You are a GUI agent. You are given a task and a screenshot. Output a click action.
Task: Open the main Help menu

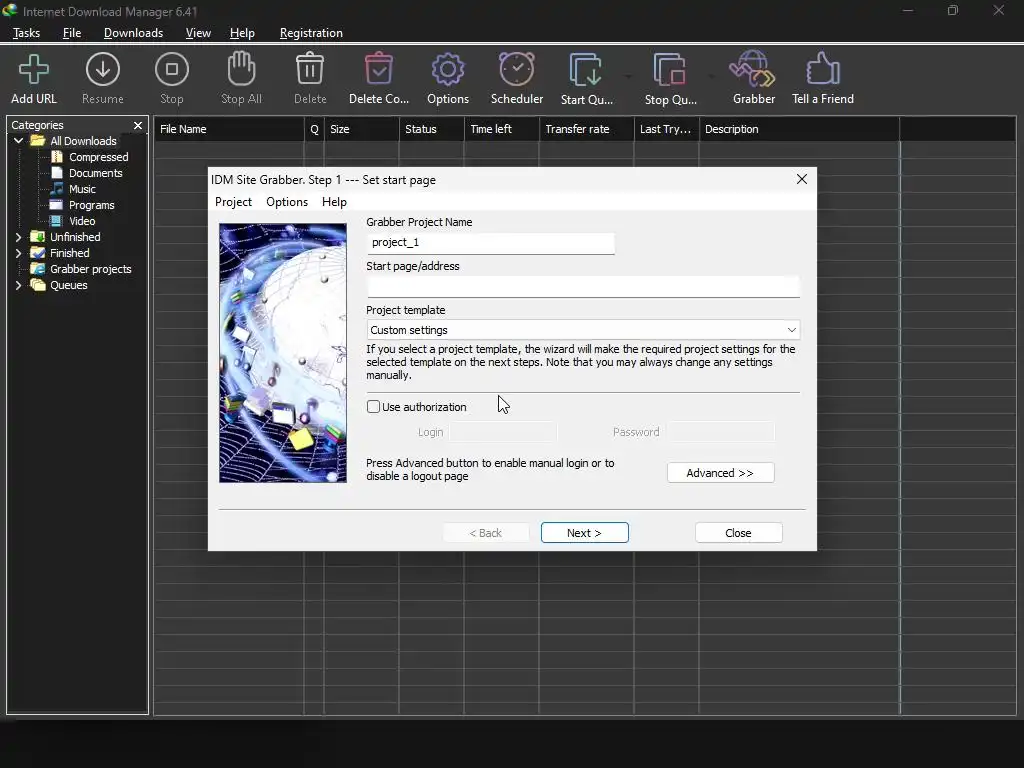(242, 33)
